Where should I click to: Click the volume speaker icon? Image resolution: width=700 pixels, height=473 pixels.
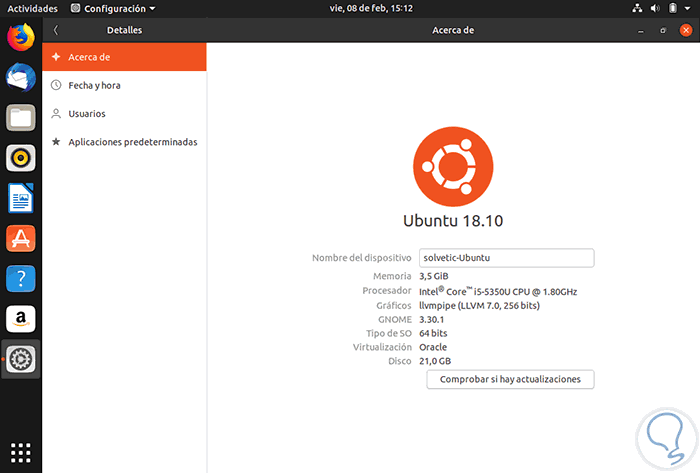point(655,8)
